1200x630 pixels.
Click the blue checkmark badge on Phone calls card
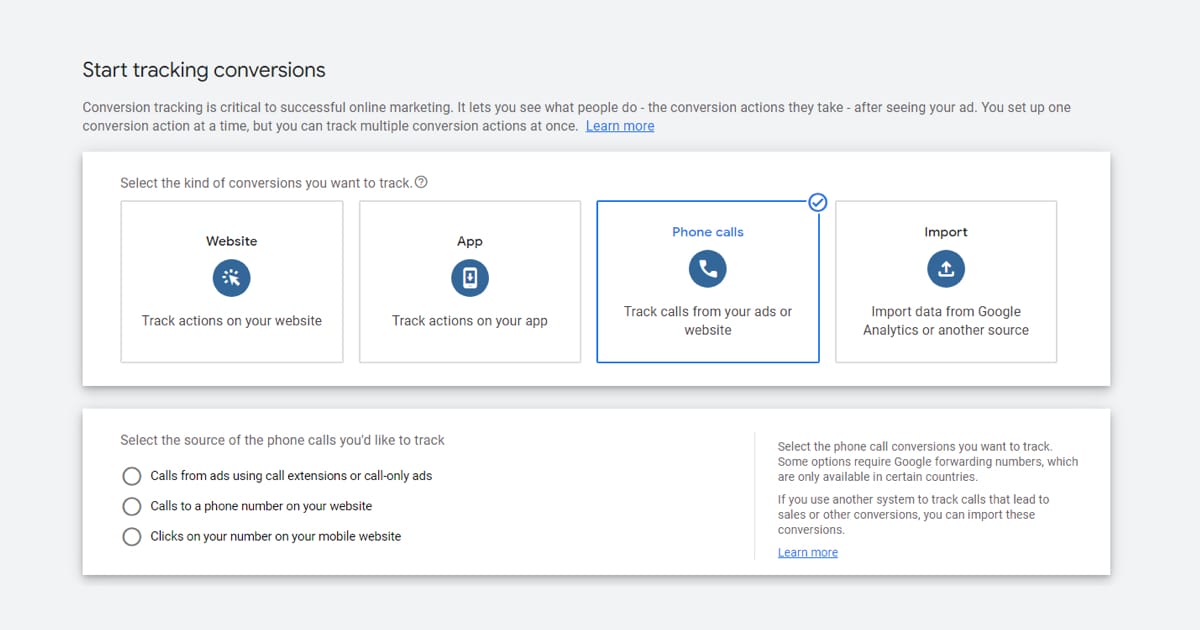point(818,202)
